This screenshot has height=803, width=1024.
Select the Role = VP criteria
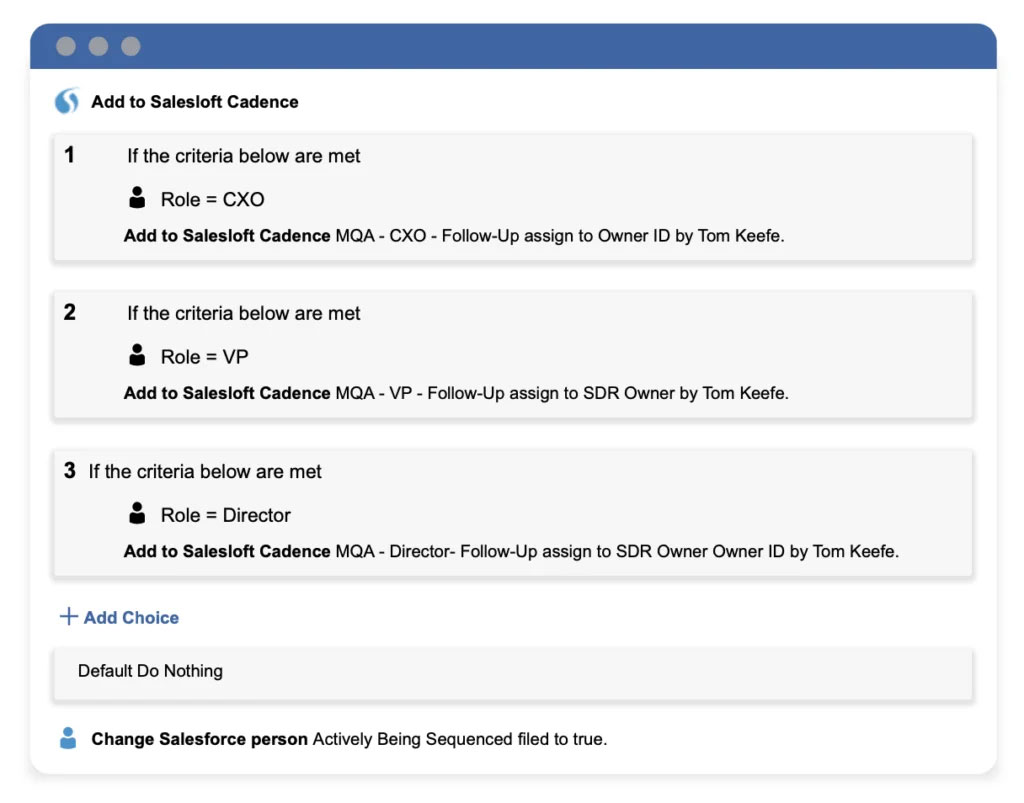(x=204, y=357)
